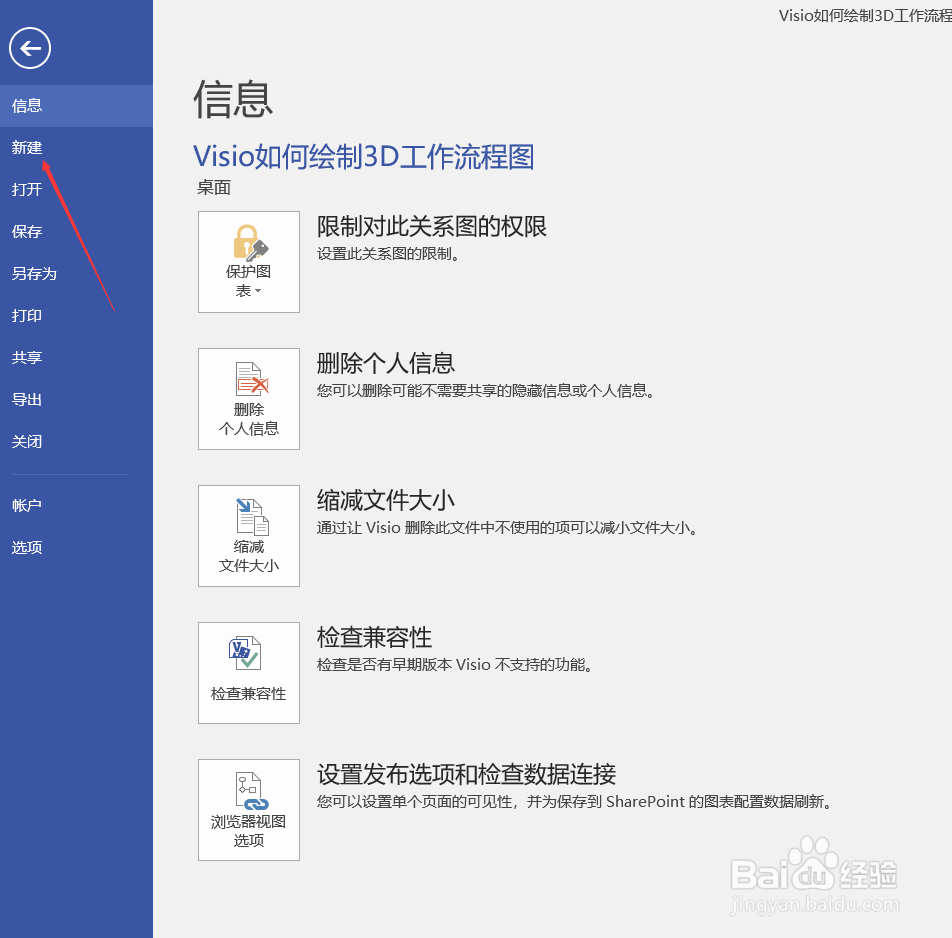
Task: Click 关闭 in the sidebar
Action: [x=76, y=441]
